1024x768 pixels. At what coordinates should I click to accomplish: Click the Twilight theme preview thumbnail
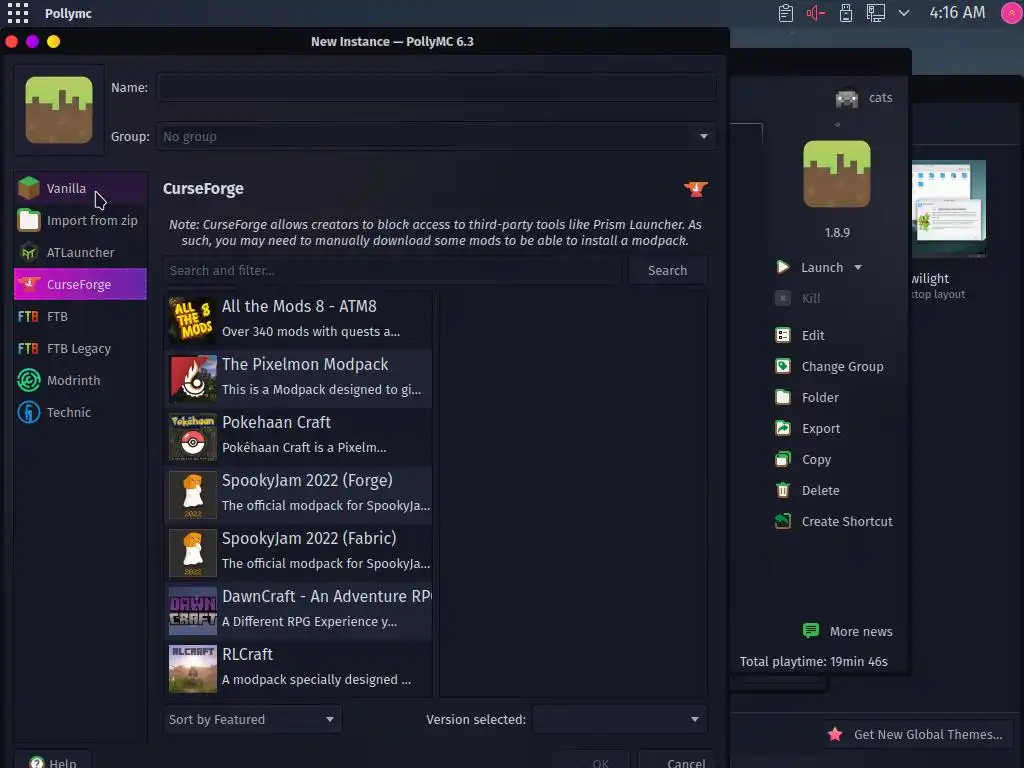tap(949, 209)
